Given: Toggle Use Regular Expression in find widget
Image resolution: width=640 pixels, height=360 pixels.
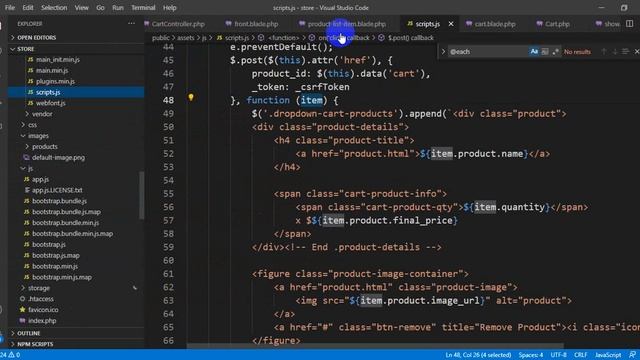Looking at the screenshot, I should (x=555, y=52).
